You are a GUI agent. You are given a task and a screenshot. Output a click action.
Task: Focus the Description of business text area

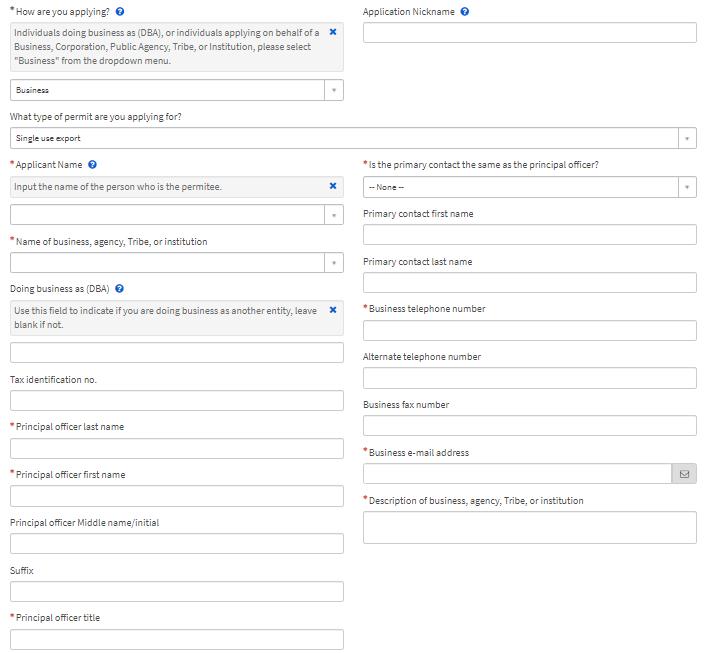(x=529, y=527)
